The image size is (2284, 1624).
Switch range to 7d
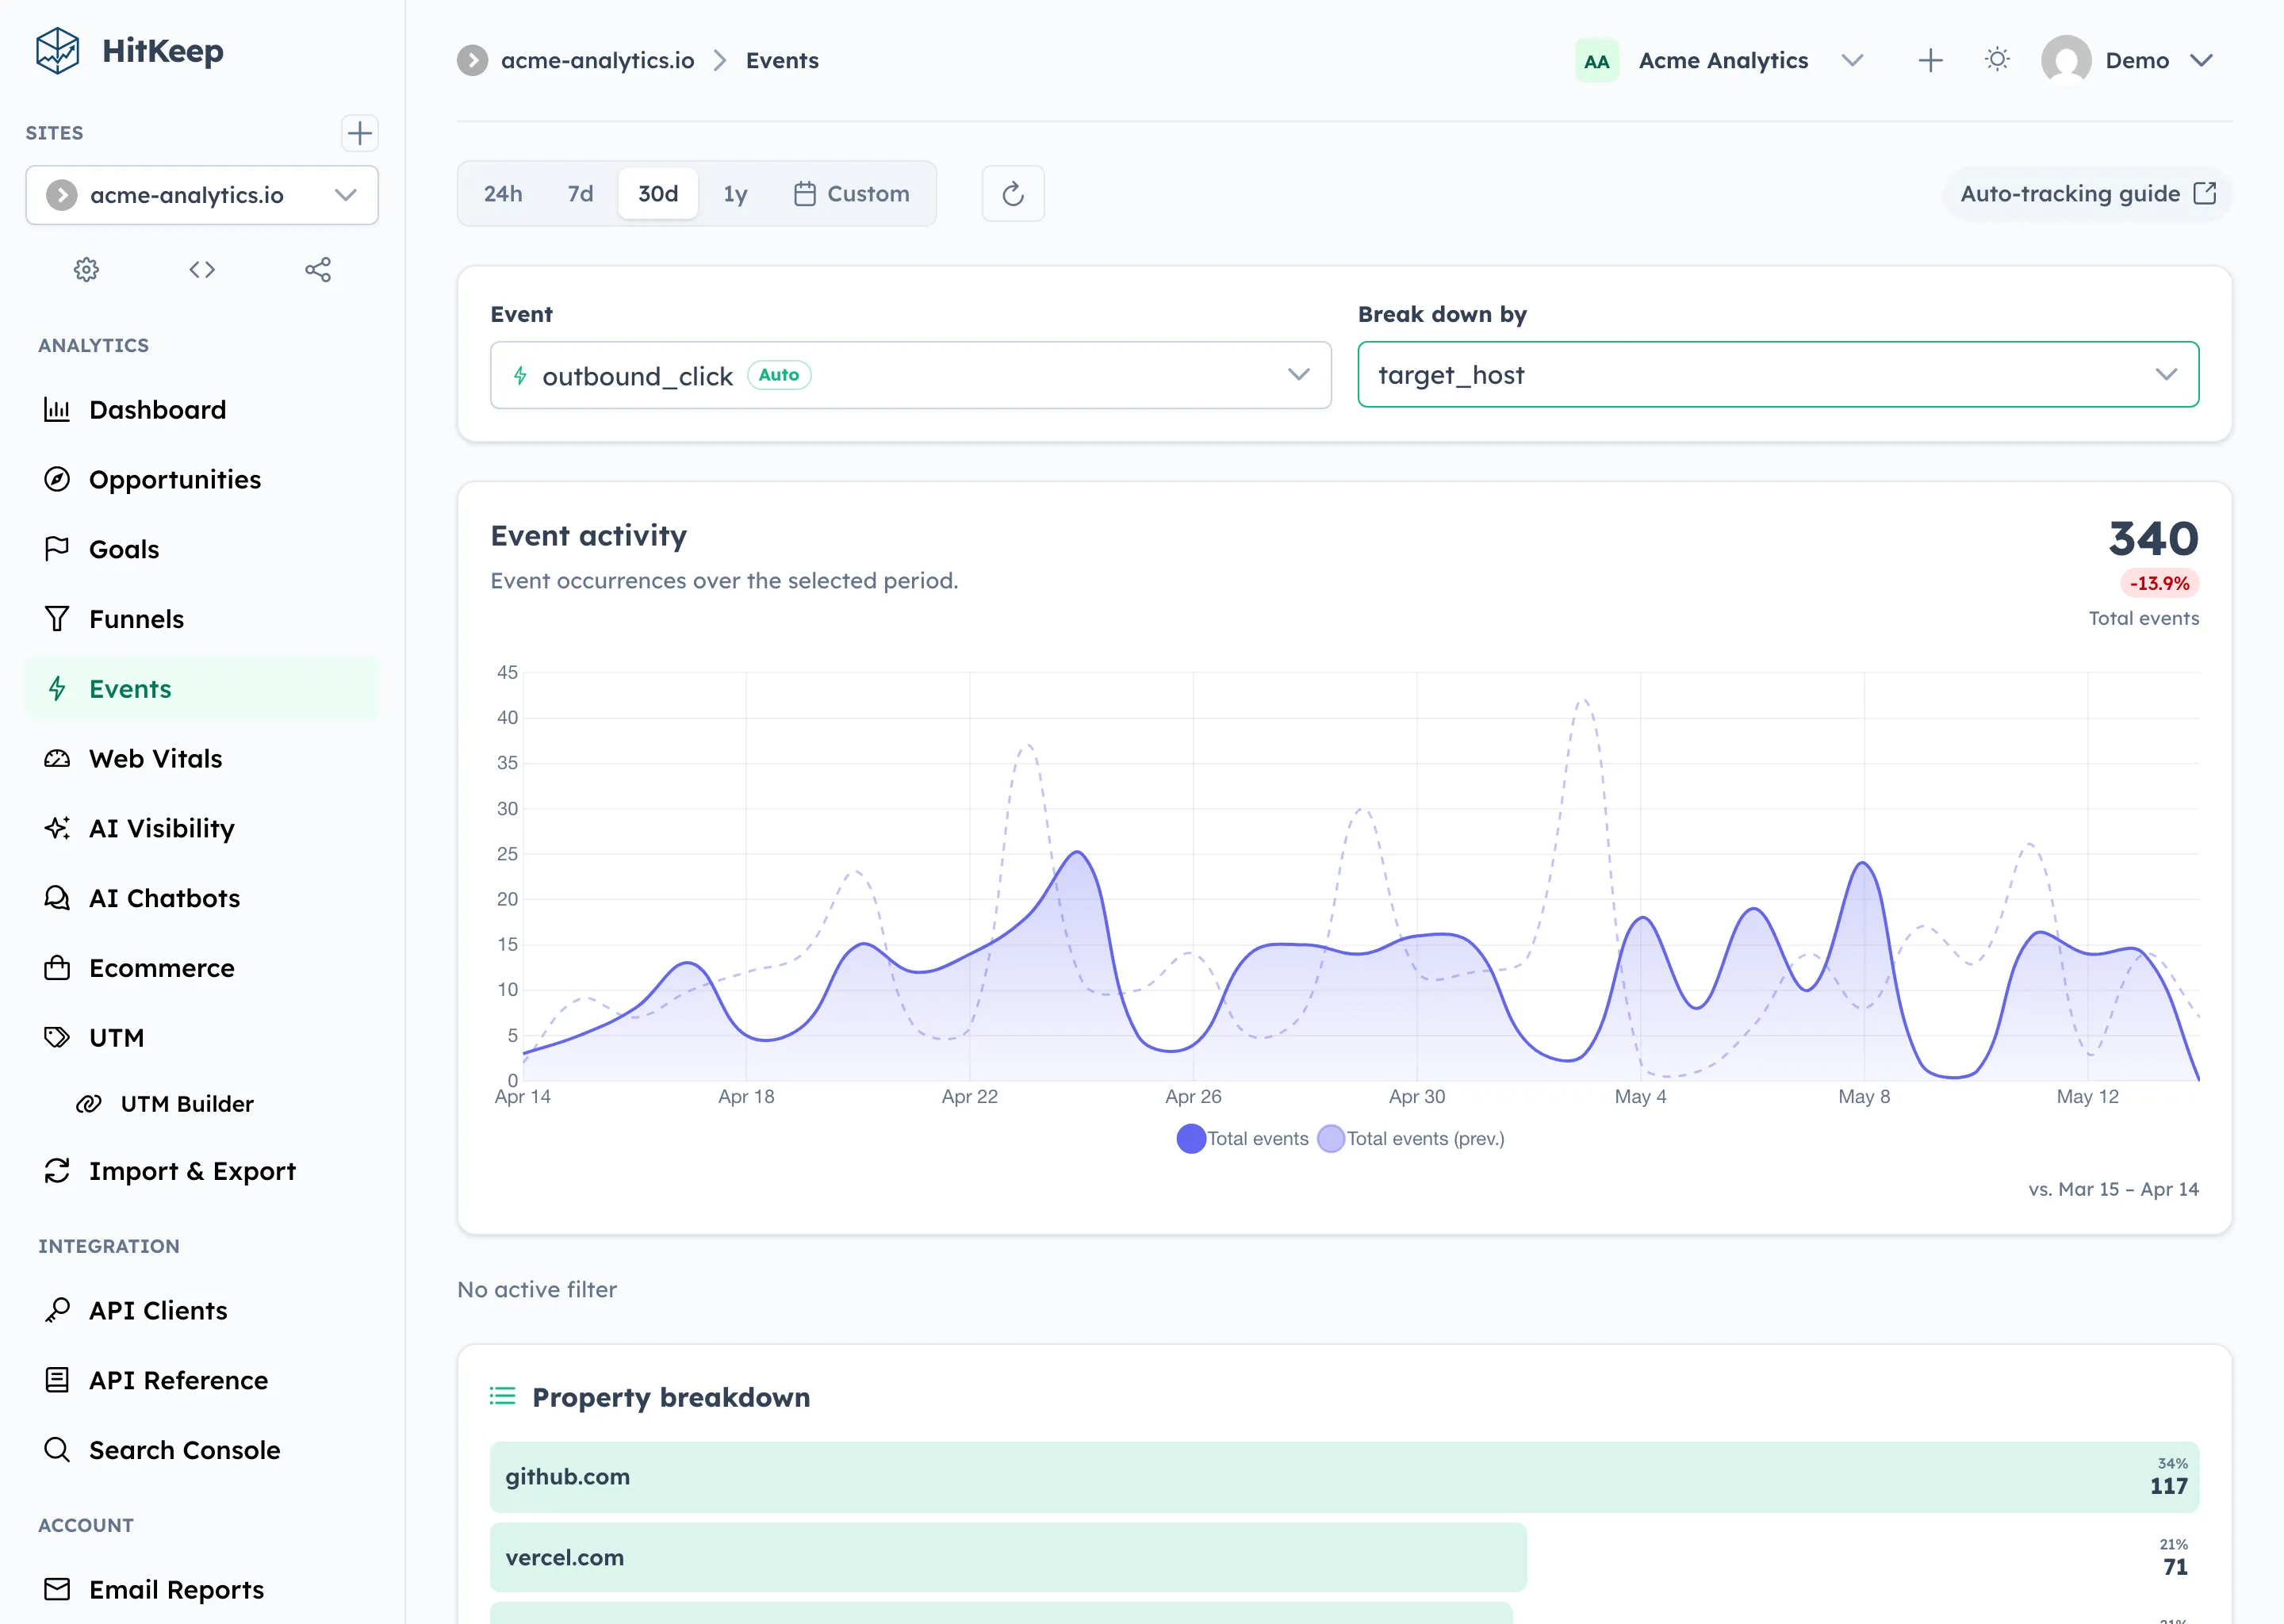pyautogui.click(x=580, y=193)
